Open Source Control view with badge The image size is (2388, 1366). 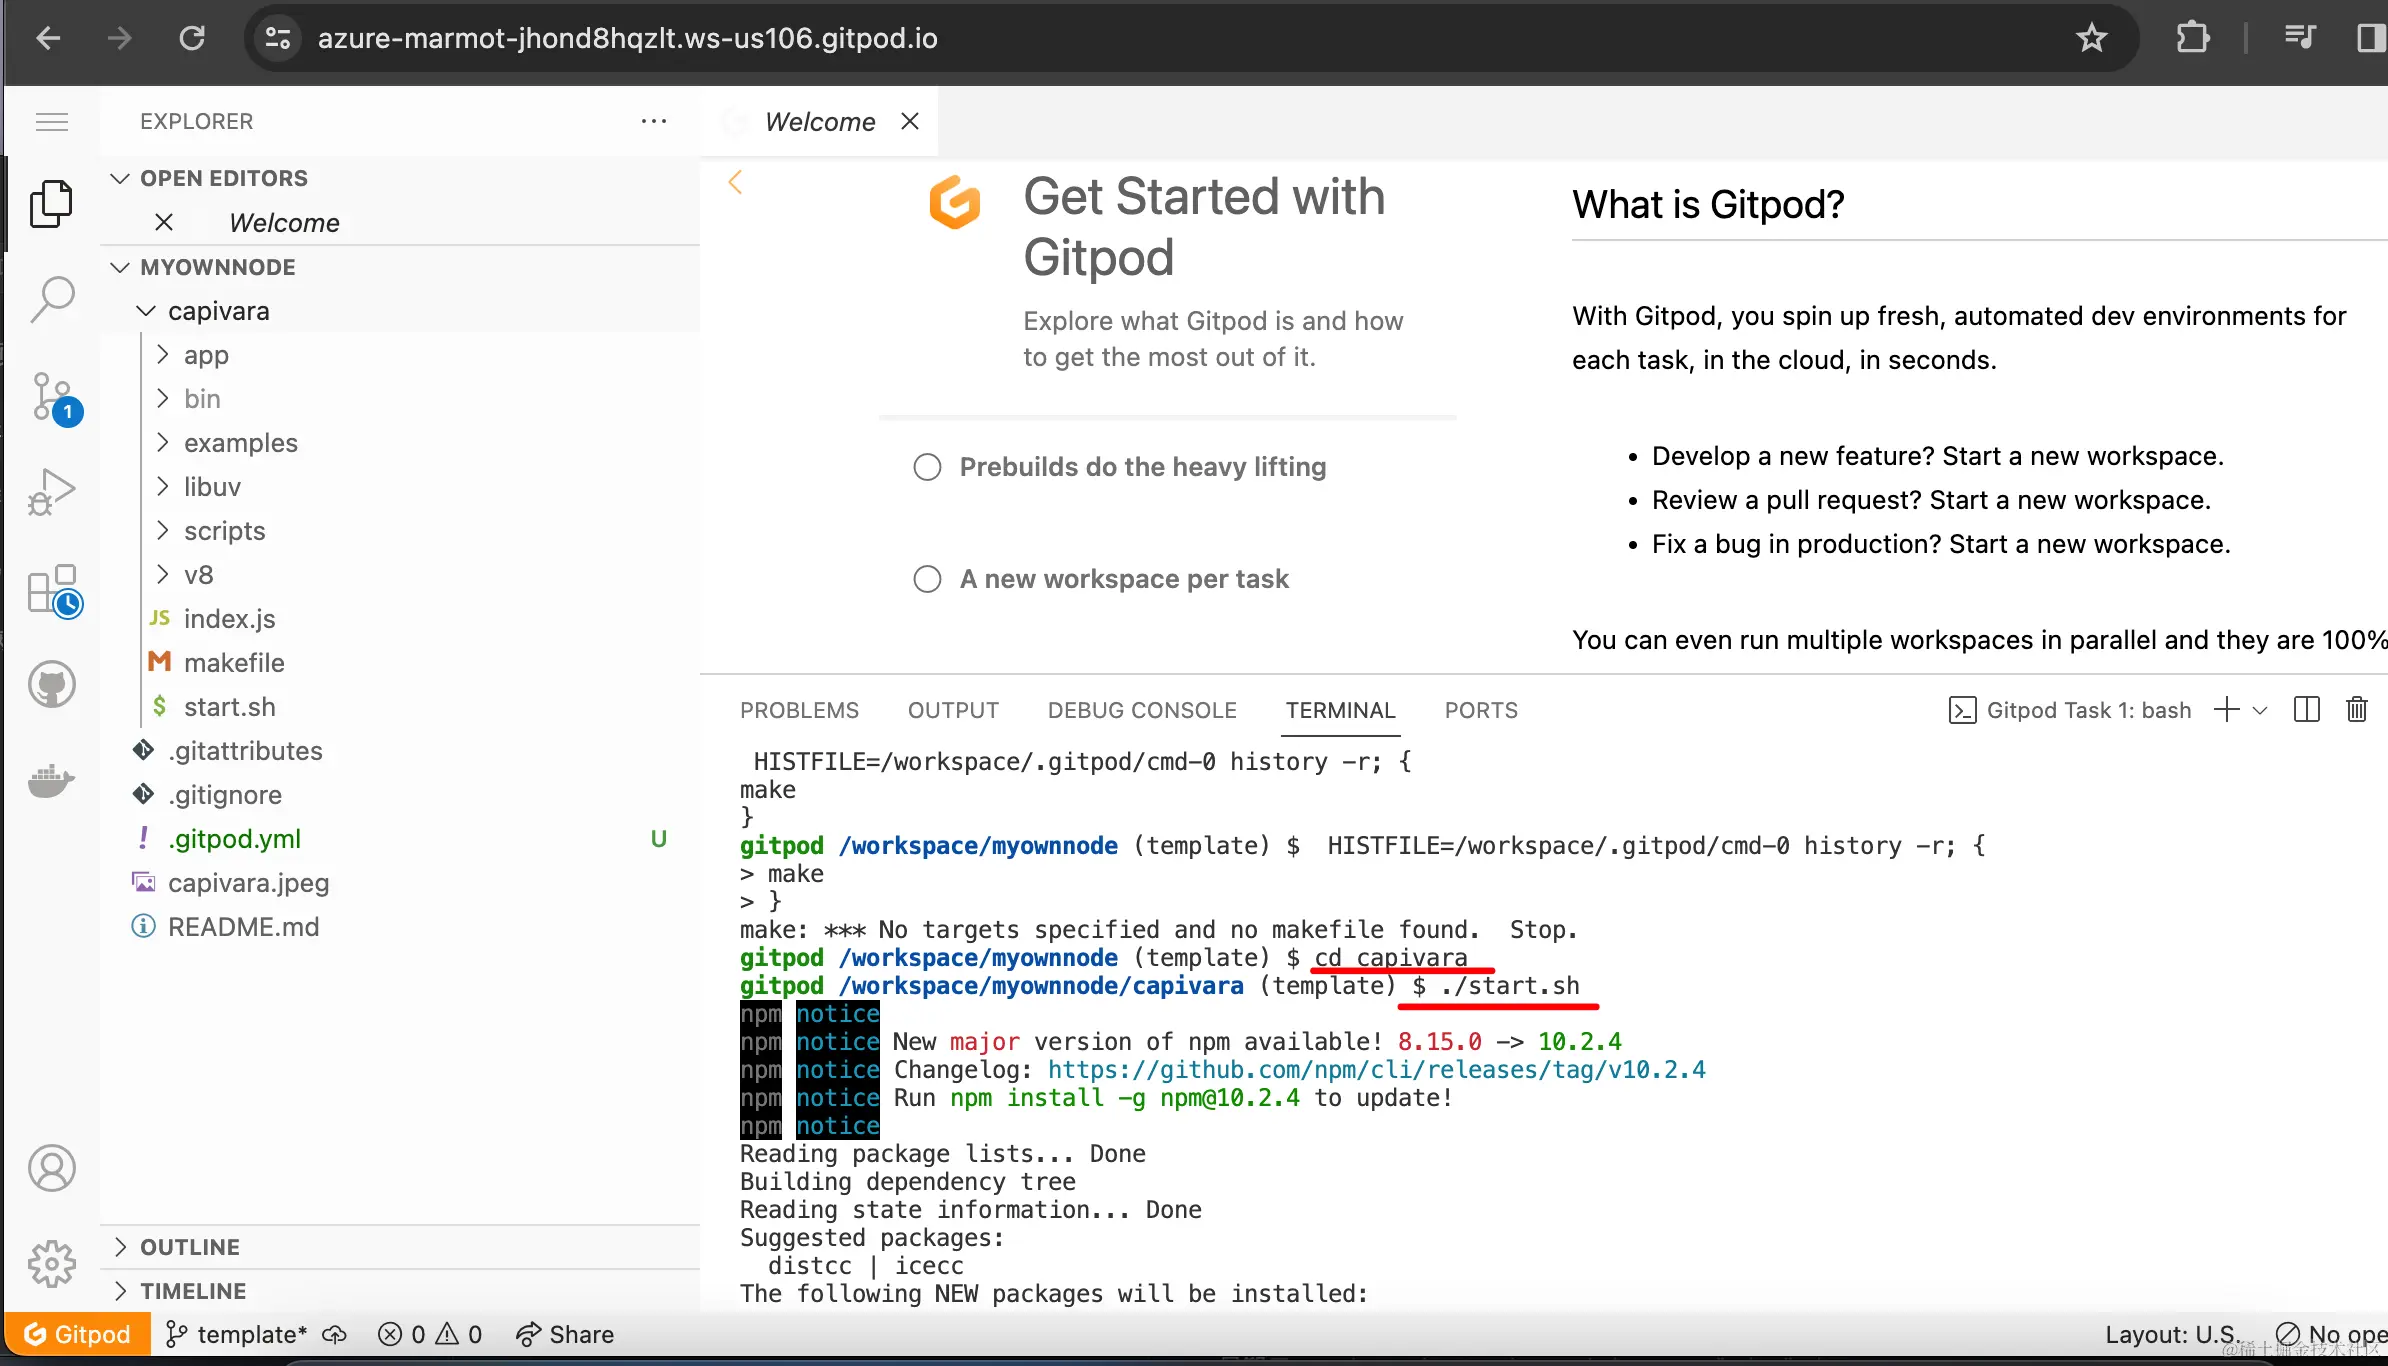pyautogui.click(x=52, y=397)
